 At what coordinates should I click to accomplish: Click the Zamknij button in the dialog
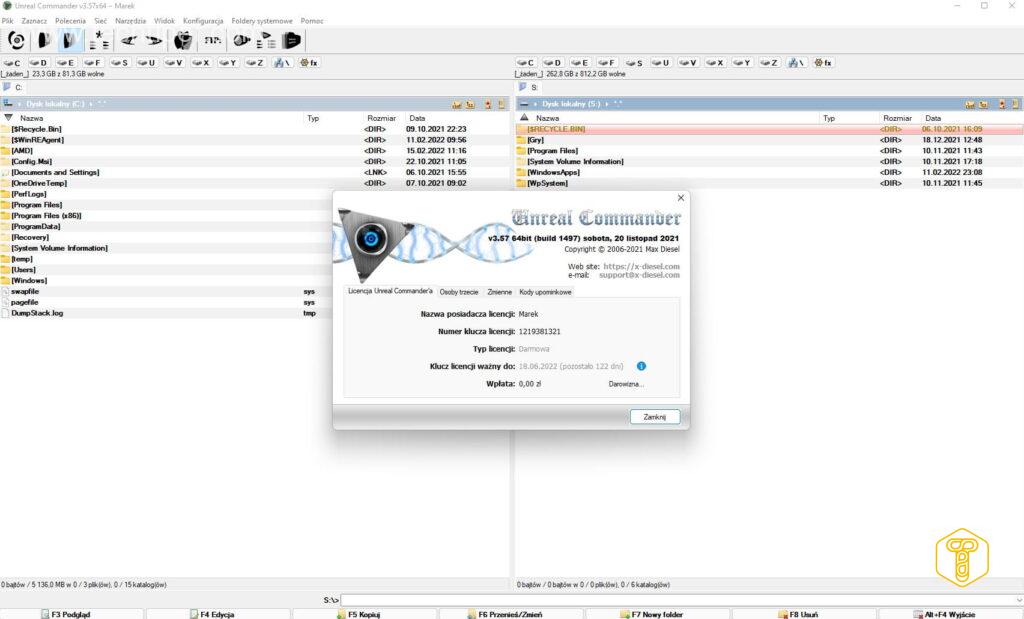[655, 417]
